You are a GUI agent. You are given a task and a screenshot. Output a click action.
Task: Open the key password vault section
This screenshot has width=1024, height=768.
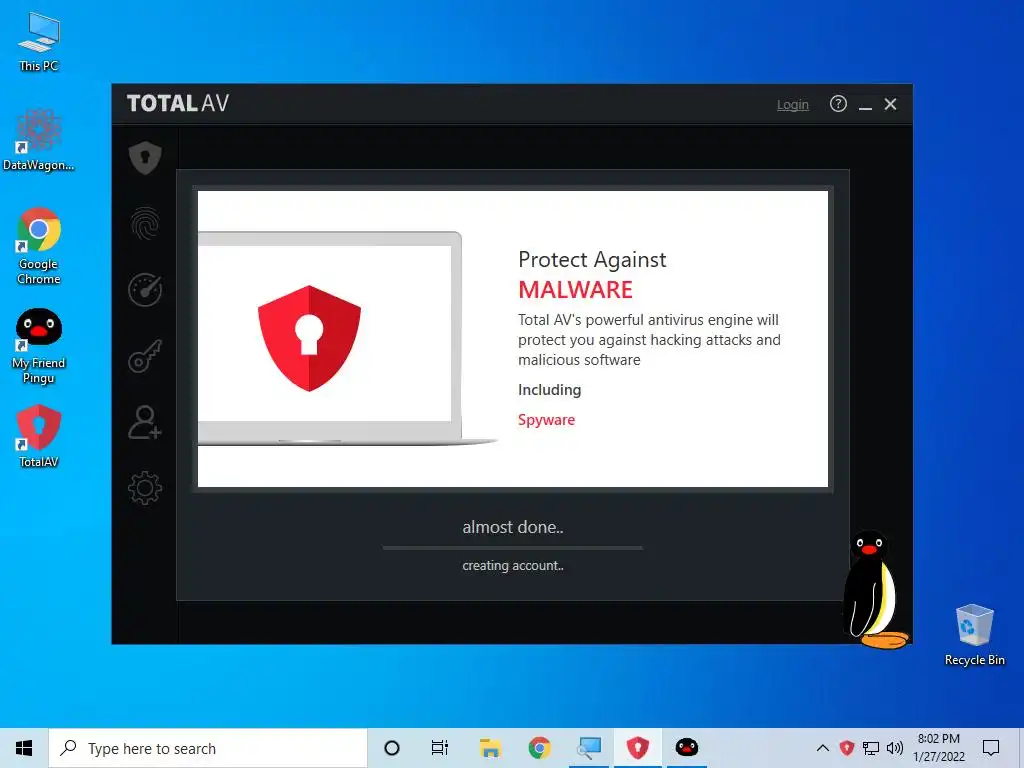coord(145,356)
